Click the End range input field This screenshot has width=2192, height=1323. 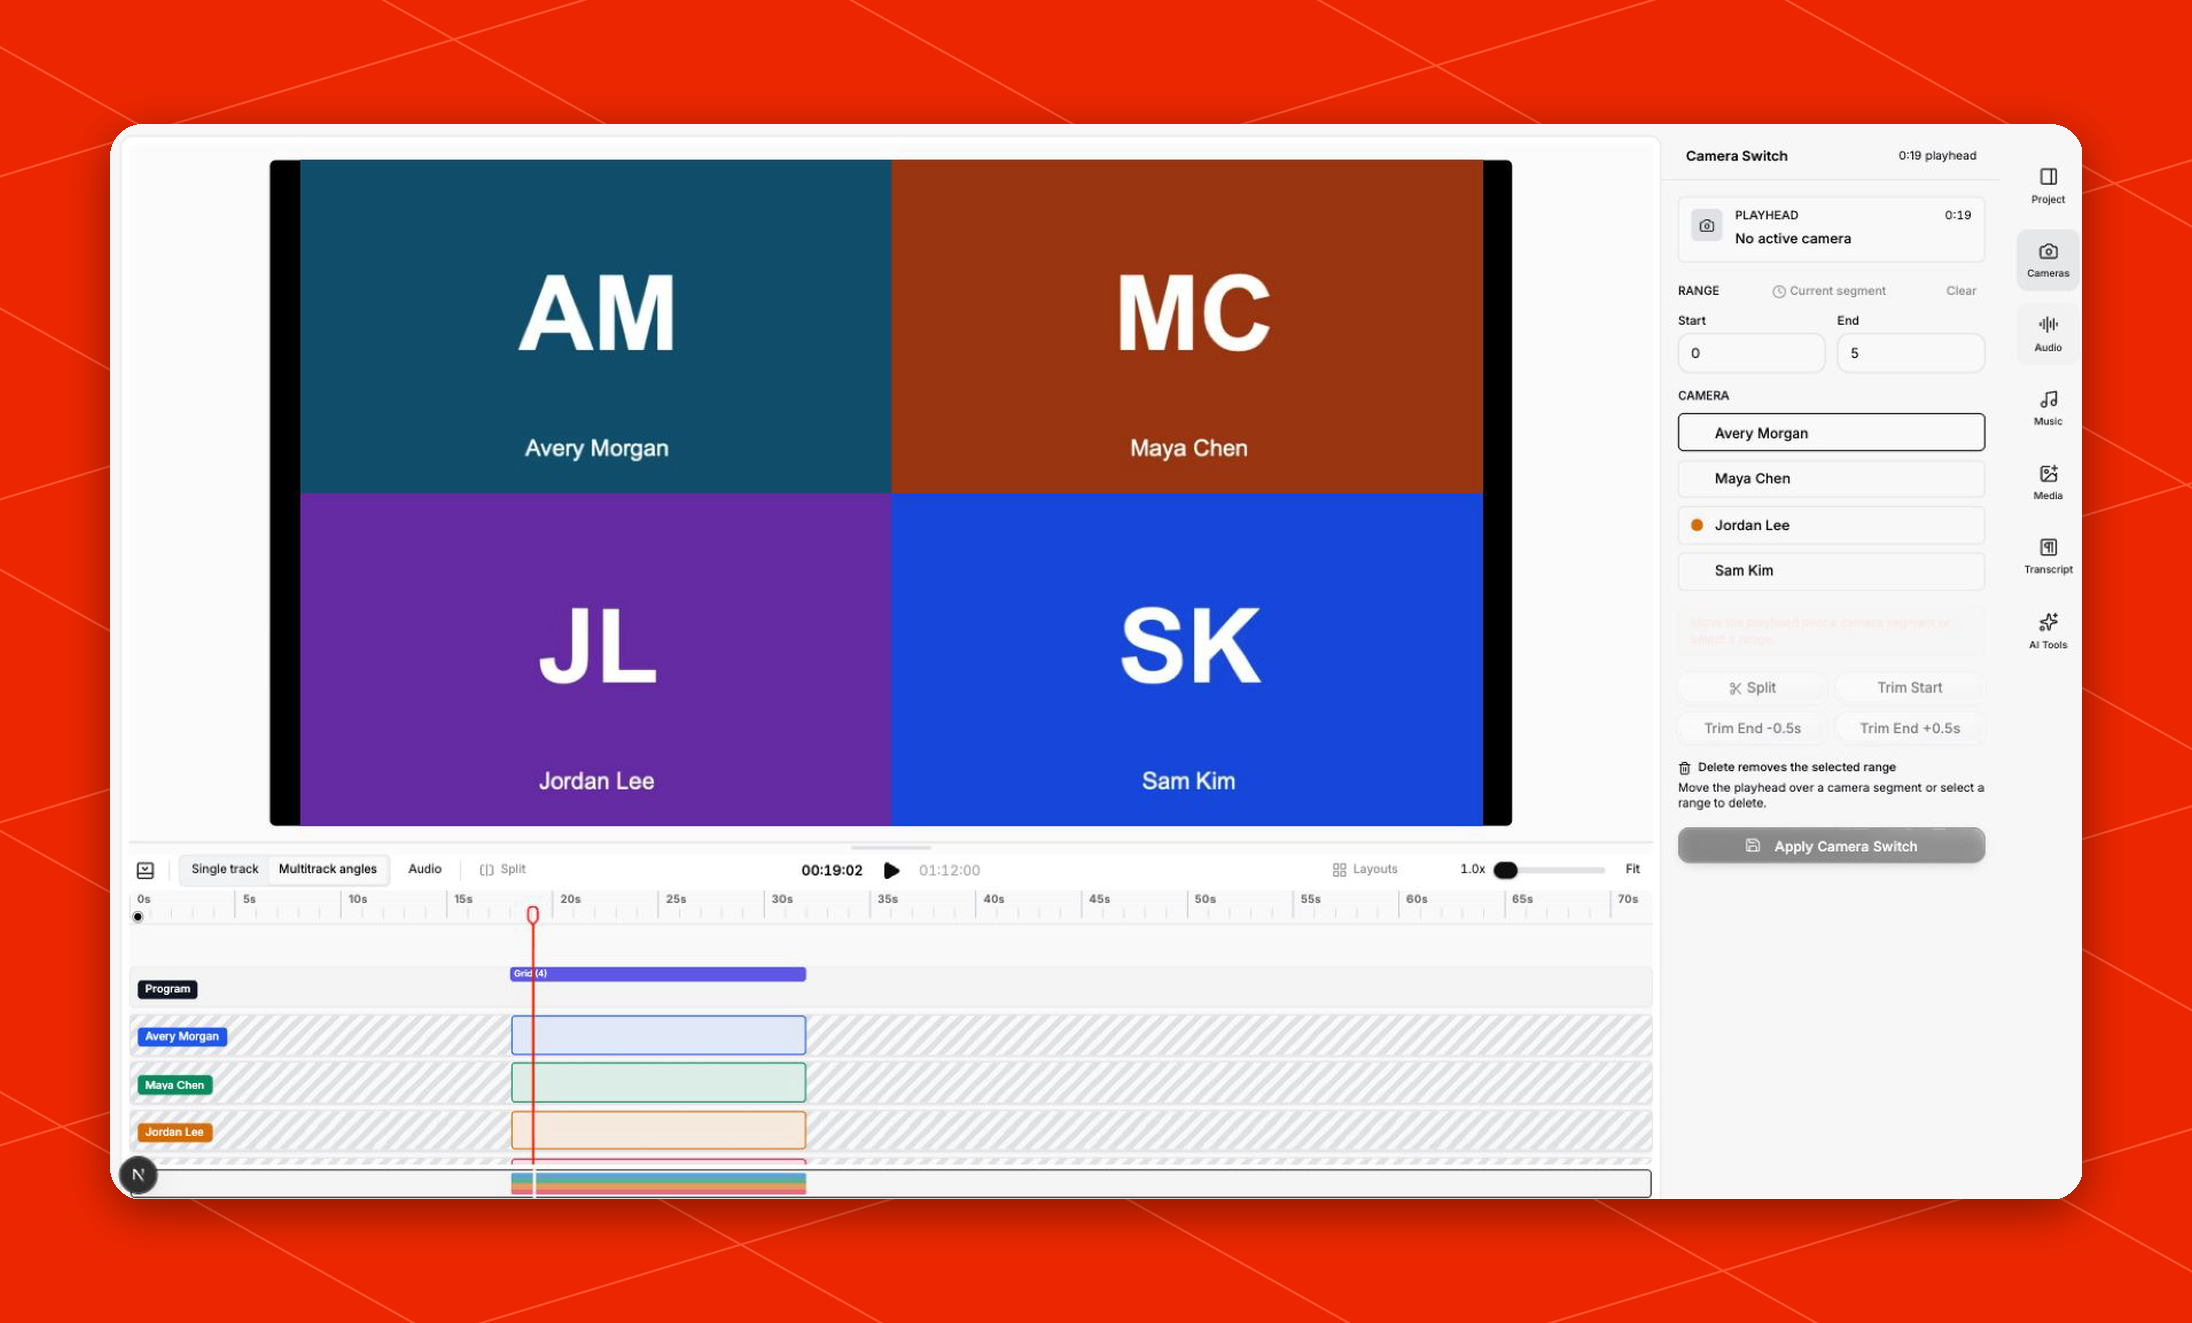pyautogui.click(x=1910, y=353)
